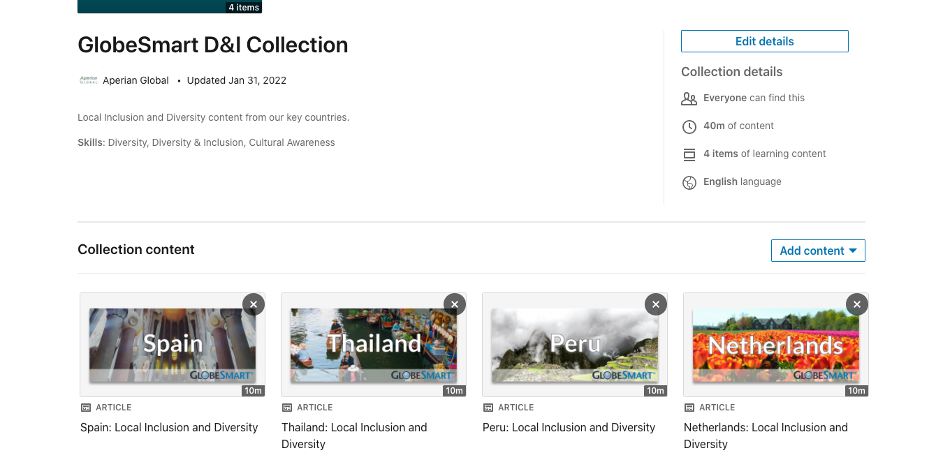
Task: Click the globe icon beside English language
Action: point(689,183)
